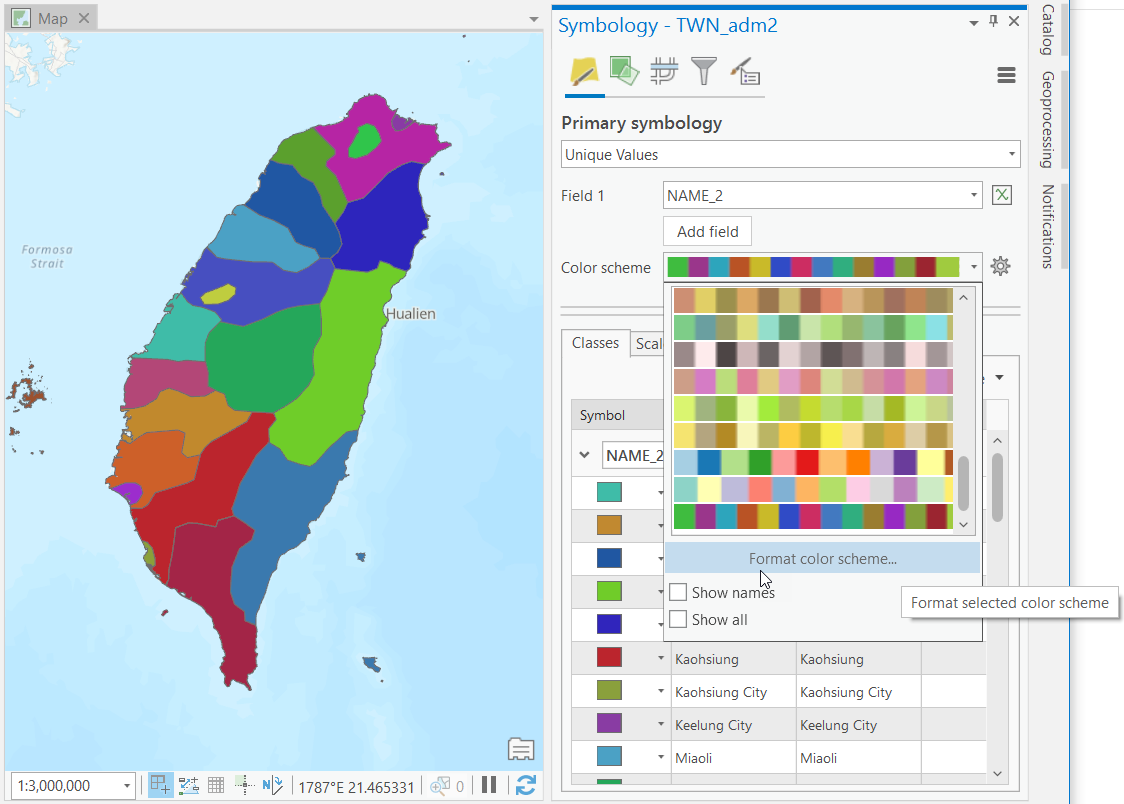Viewport: 1124px width, 804px height.
Task: Open Symbol layer drawing options
Action: click(x=664, y=73)
